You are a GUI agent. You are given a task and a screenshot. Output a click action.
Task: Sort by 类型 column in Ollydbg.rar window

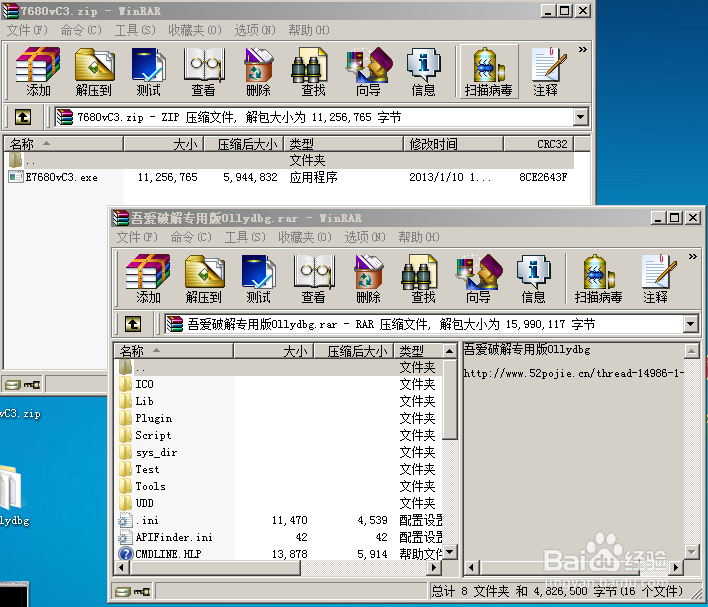pyautogui.click(x=419, y=351)
